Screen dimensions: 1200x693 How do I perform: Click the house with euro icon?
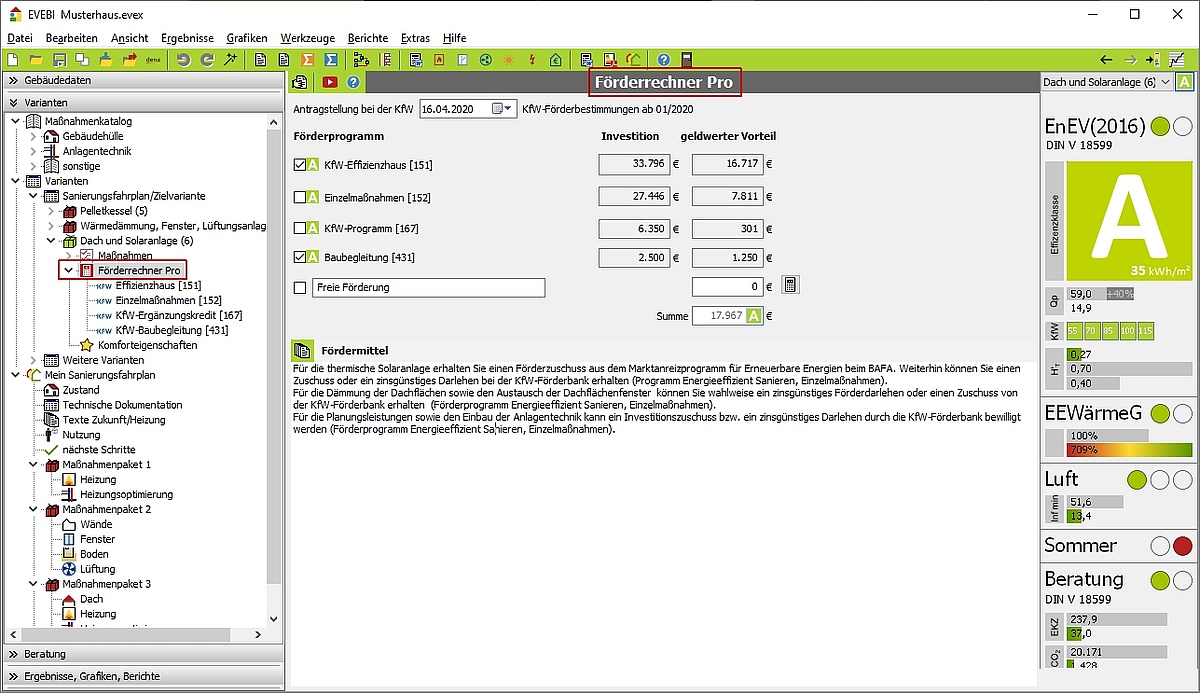tap(556, 60)
